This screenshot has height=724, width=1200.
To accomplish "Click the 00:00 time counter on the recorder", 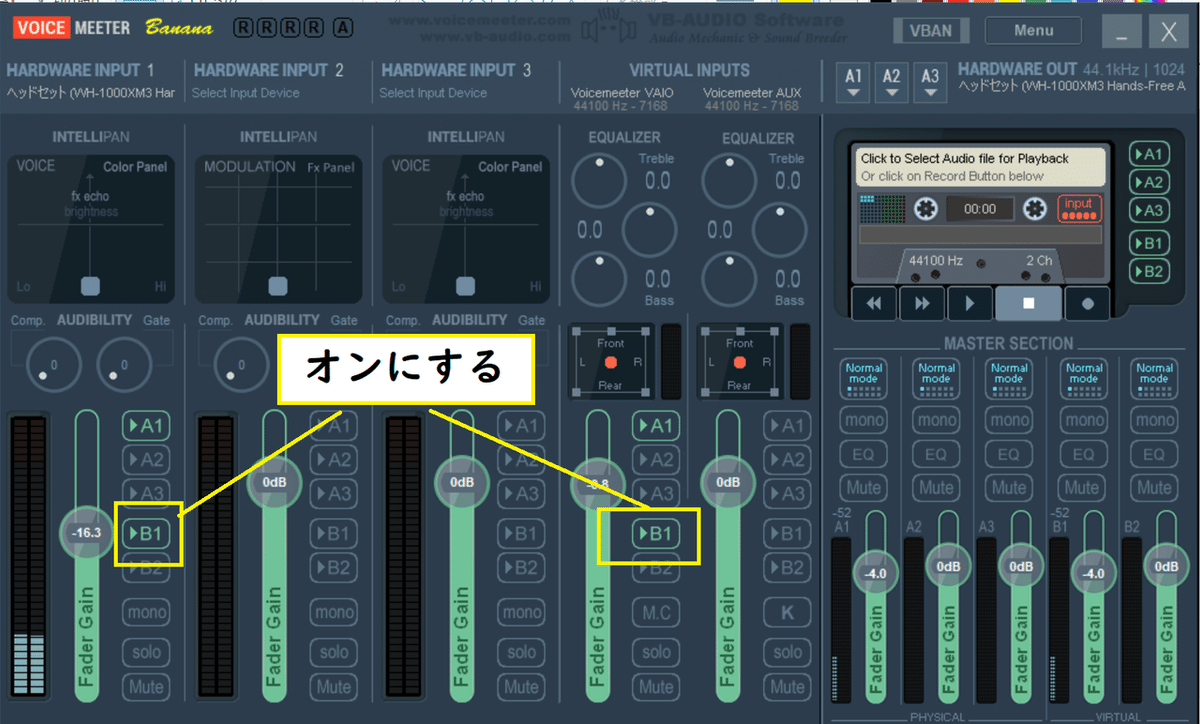I will point(980,208).
